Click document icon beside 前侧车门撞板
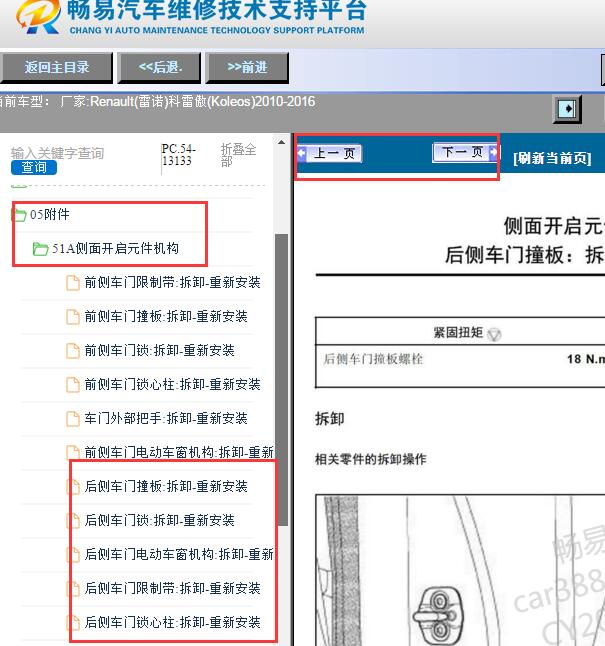605x646 pixels. pos(73,317)
